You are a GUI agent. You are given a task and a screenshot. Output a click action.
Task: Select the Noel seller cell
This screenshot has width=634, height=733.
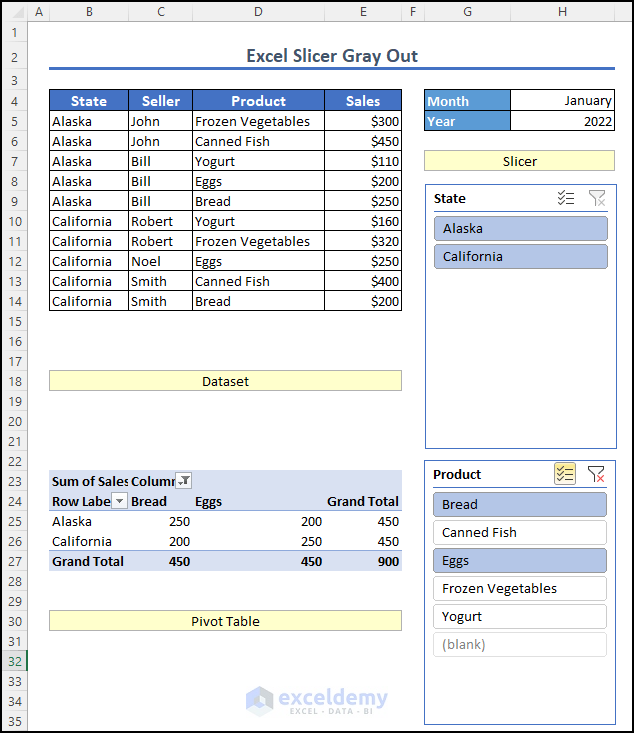point(160,261)
